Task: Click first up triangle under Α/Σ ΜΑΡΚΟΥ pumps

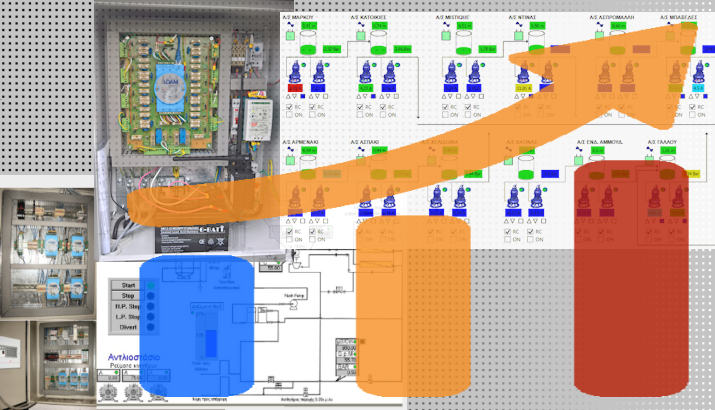Action: click(289, 96)
